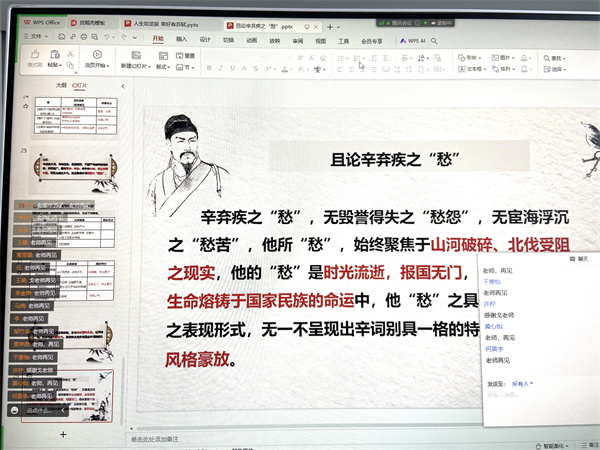This screenshot has height=450, width=600.
Task: Open the 文本框 text box dropdown
Action: tap(472, 69)
